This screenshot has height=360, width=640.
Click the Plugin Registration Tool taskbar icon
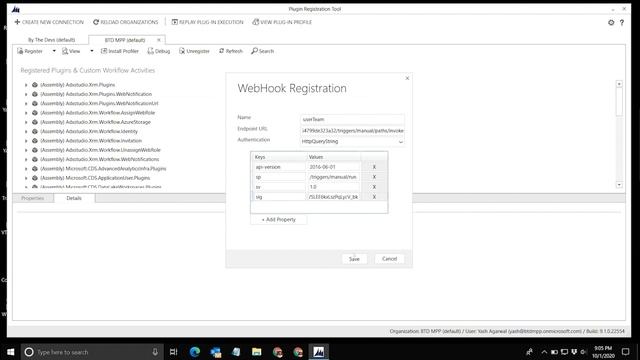(318, 352)
